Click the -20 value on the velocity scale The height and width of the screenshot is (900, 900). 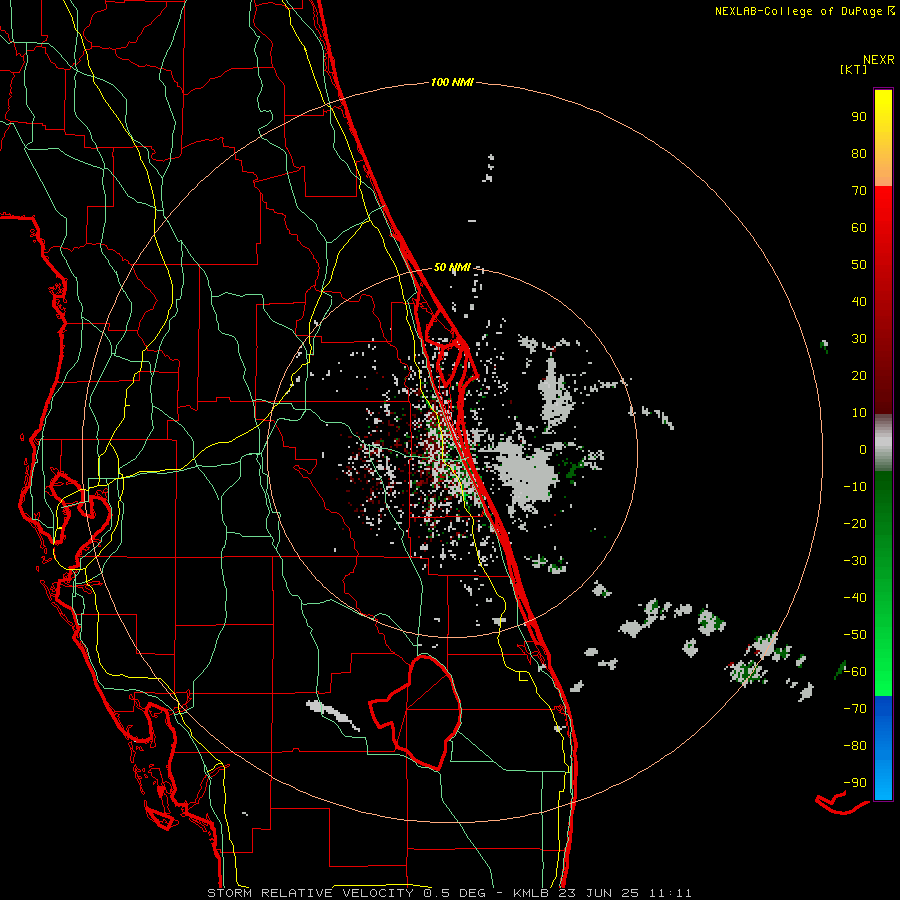point(855,523)
